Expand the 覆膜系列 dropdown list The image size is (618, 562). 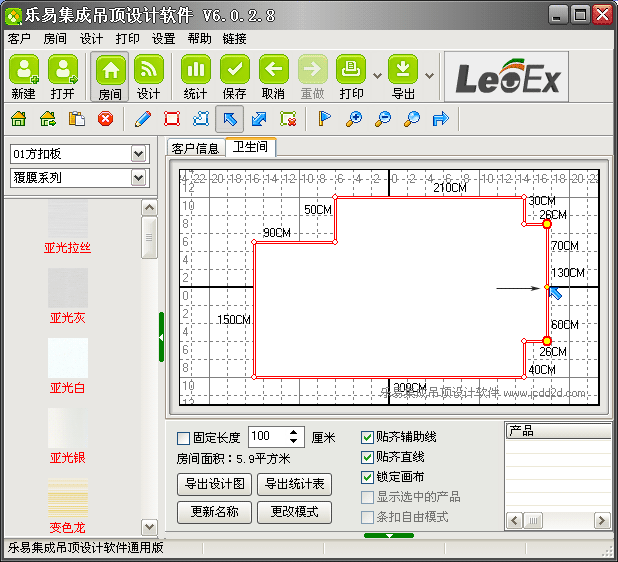(139, 178)
